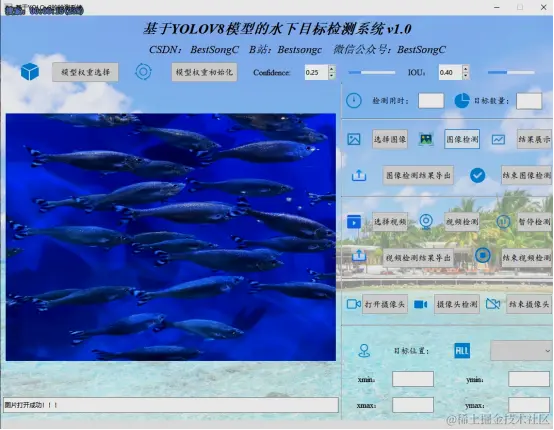554x430 pixels.
Task: Click the blue cube model icon
Action: (x=30, y=72)
